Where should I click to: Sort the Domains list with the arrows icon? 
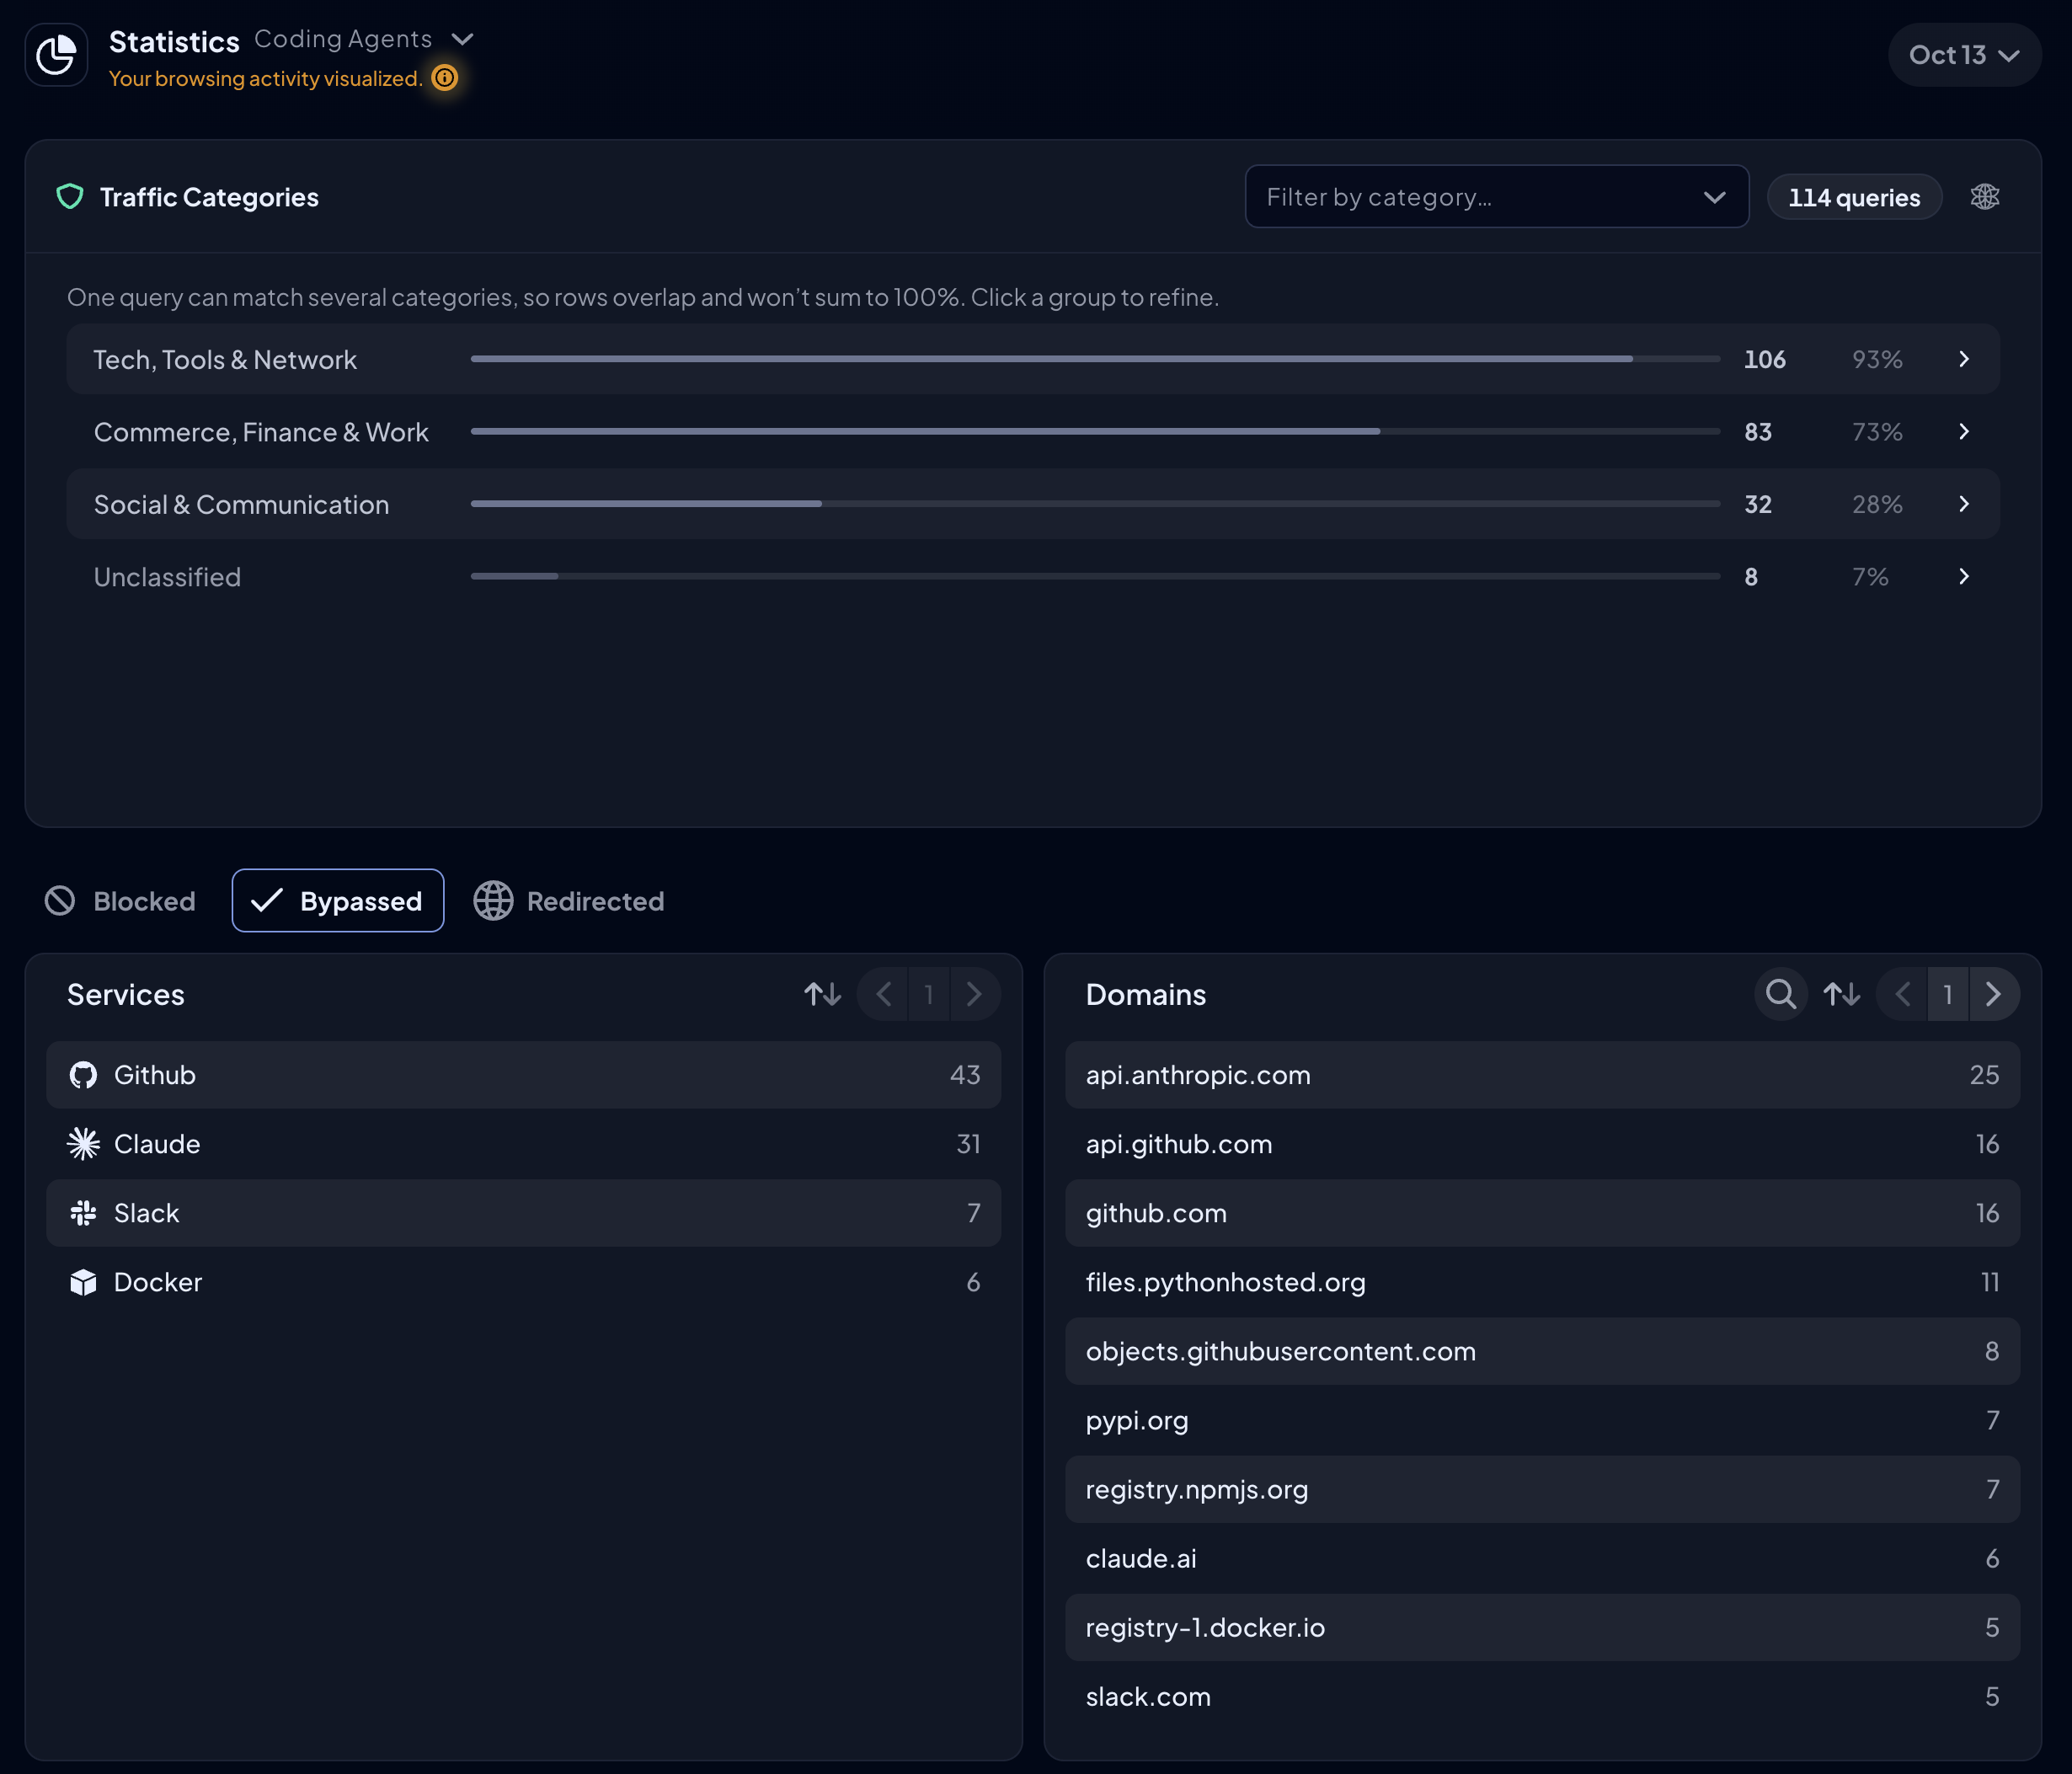click(x=1842, y=994)
